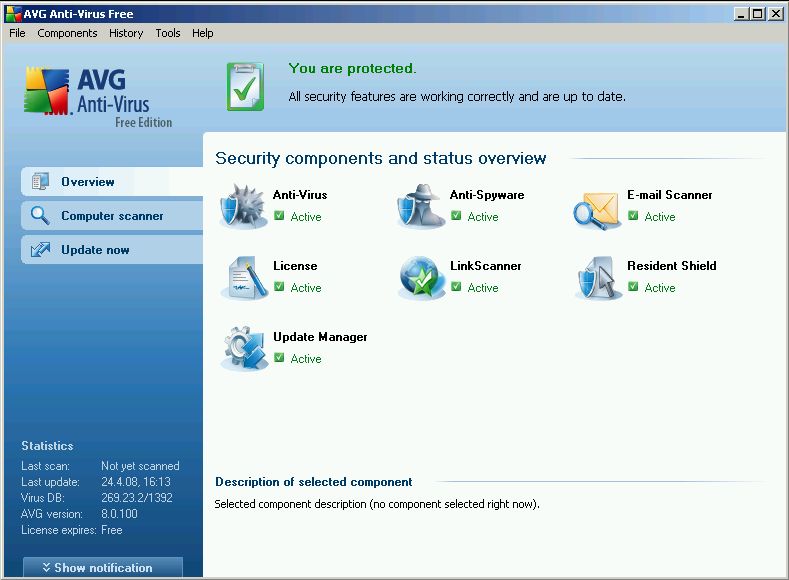The width and height of the screenshot is (789, 580).
Task: Select the Update Manager gear icon
Action: coord(245,348)
